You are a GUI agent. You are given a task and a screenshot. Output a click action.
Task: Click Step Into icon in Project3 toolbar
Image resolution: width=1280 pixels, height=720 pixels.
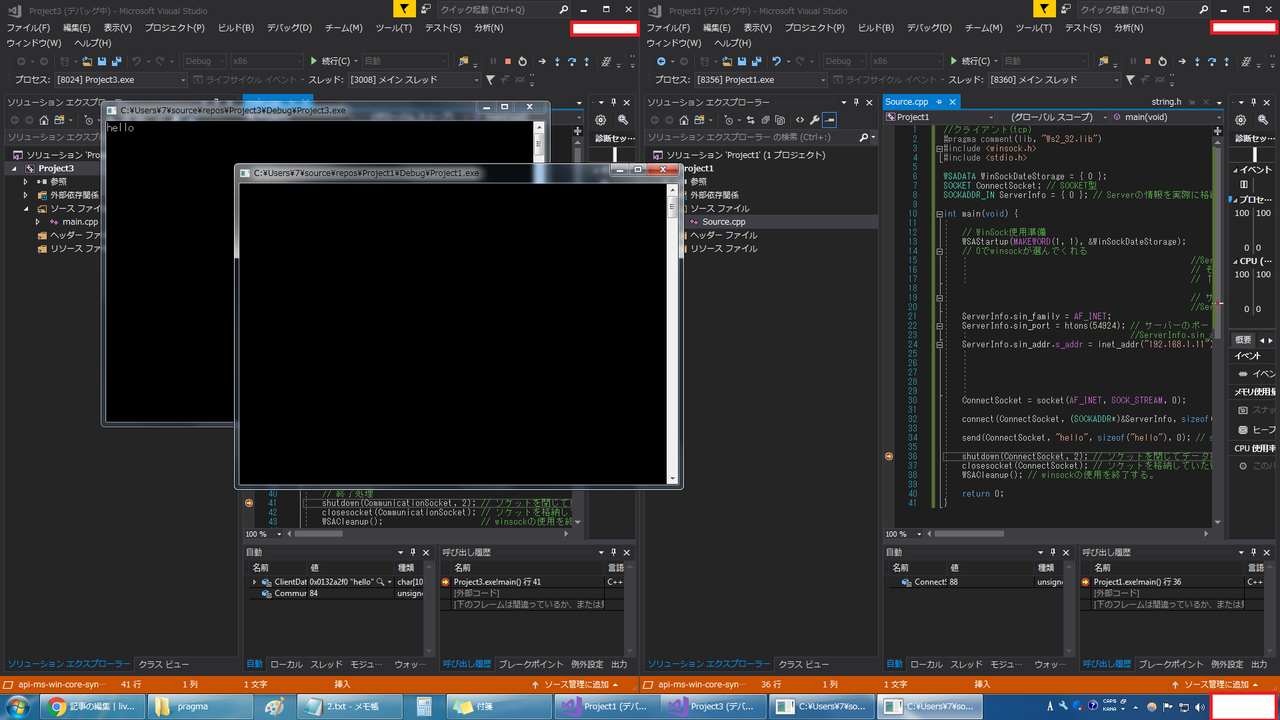click(557, 61)
